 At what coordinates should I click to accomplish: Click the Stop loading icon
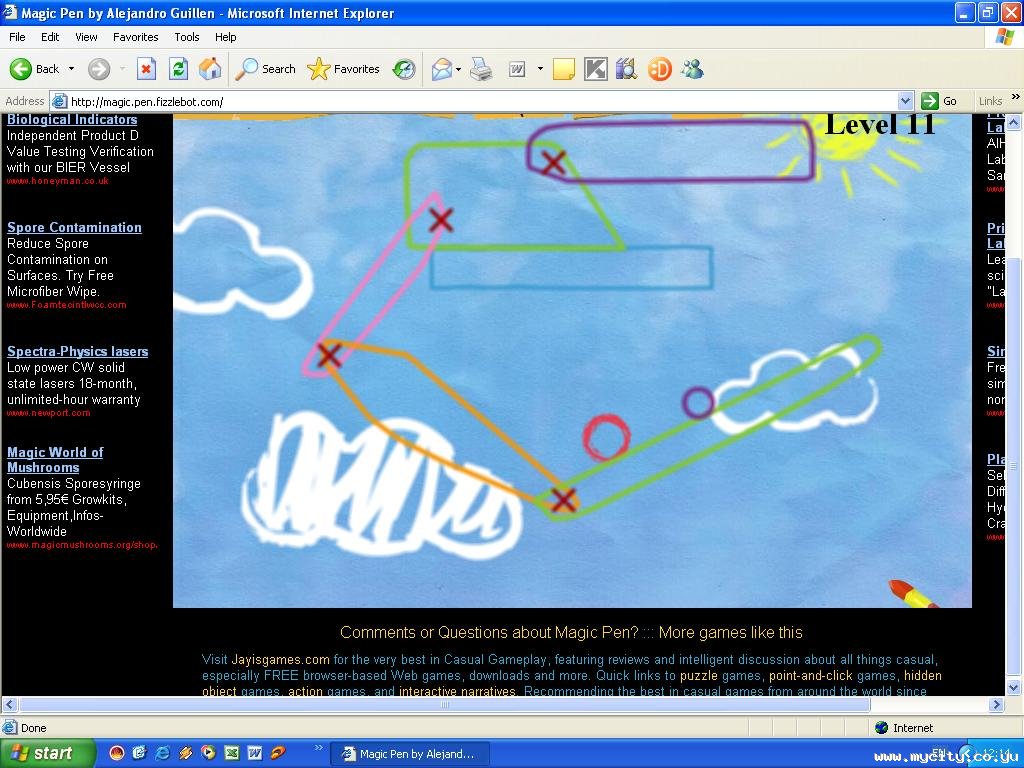[146, 69]
